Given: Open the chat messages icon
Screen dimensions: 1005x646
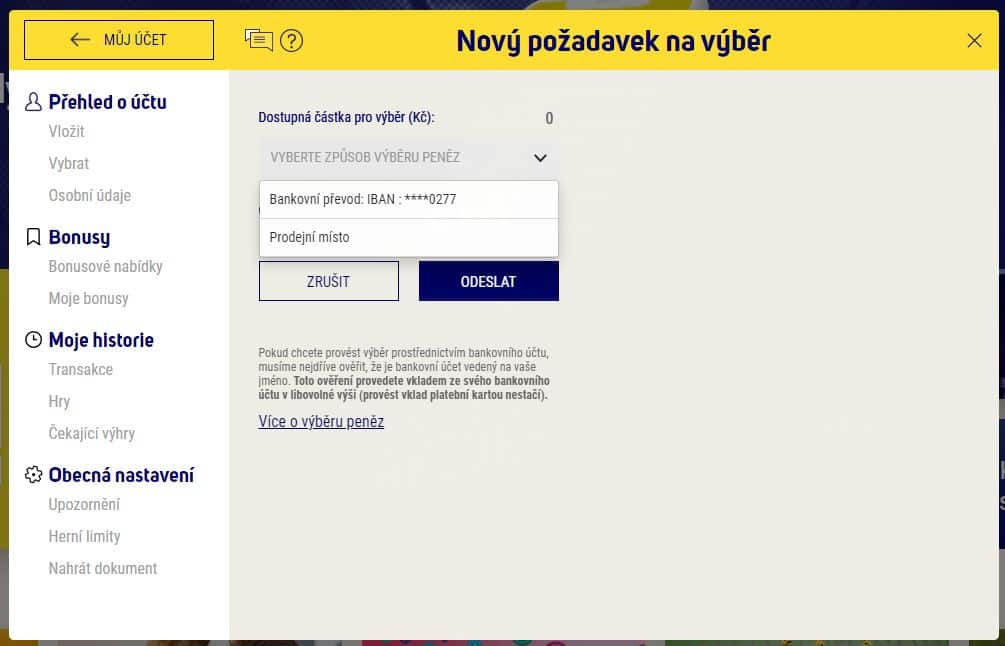Looking at the screenshot, I should tap(258, 40).
